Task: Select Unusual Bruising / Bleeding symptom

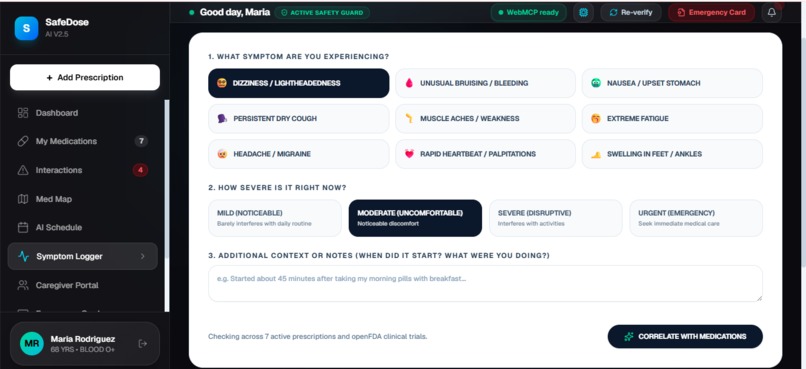Action: click(485, 83)
